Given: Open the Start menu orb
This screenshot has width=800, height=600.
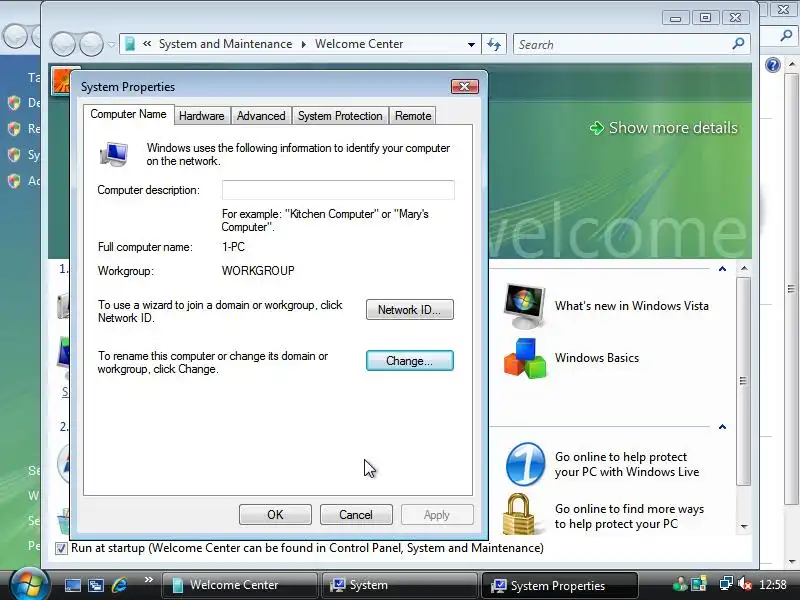Looking at the screenshot, I should click(x=29, y=584).
